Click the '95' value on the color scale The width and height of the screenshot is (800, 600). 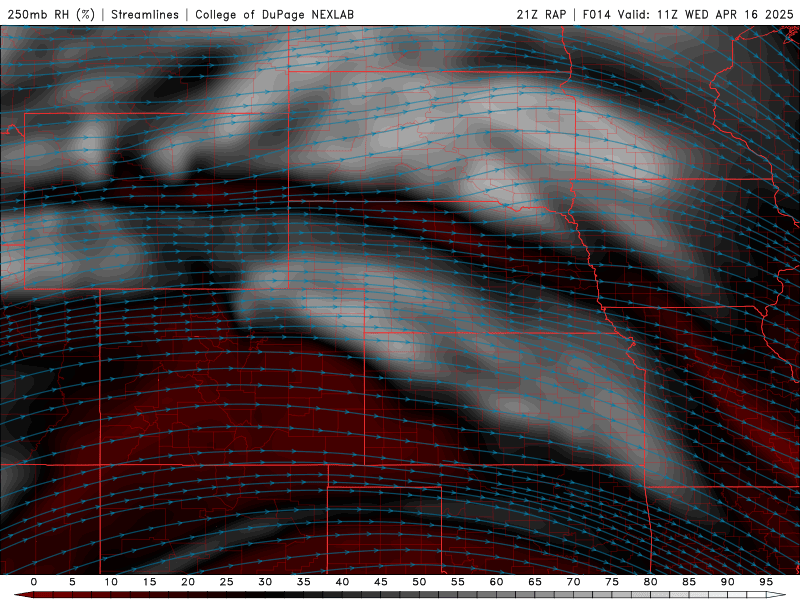pyautogui.click(x=766, y=582)
